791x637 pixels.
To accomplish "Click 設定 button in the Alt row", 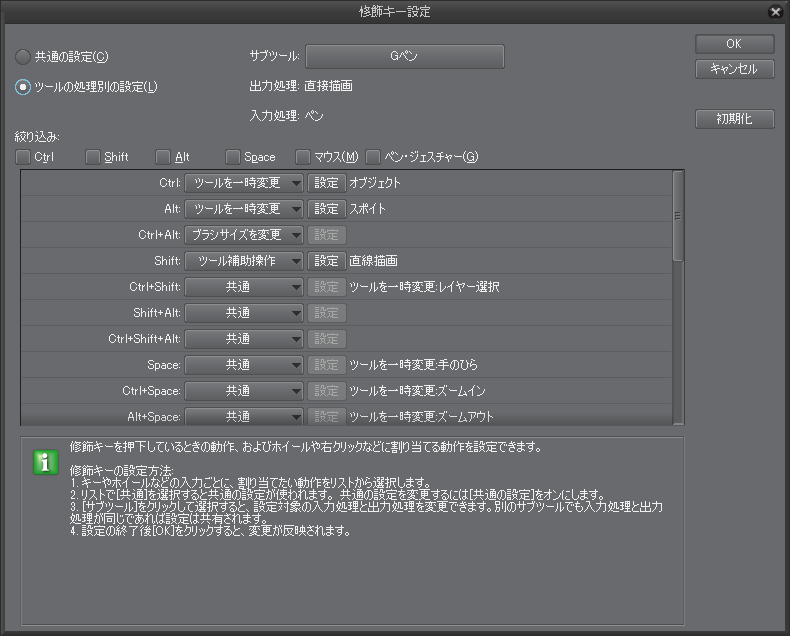I will 326,209.
